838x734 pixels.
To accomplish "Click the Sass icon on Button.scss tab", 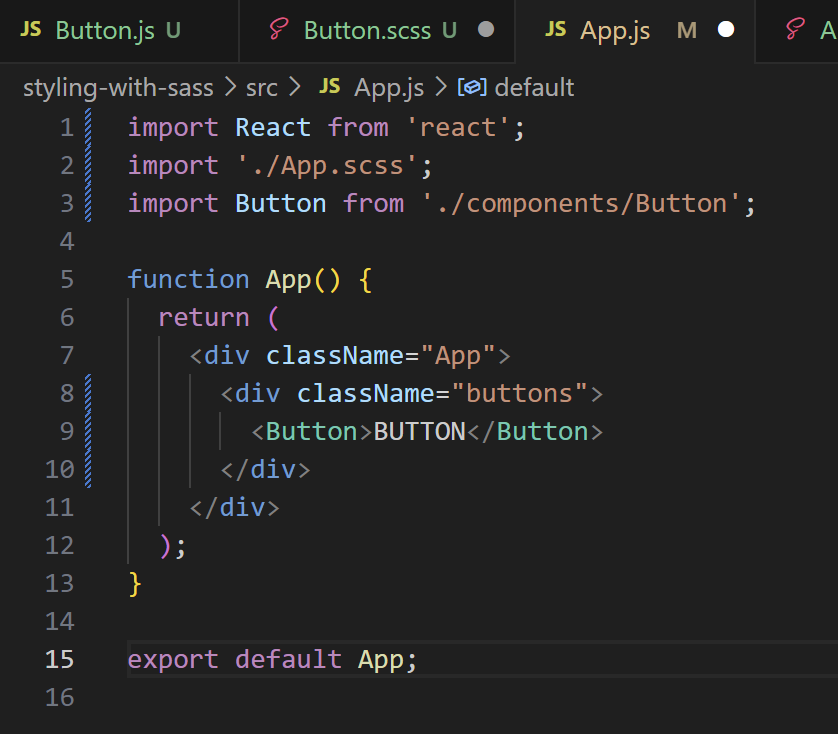I will click(x=278, y=29).
